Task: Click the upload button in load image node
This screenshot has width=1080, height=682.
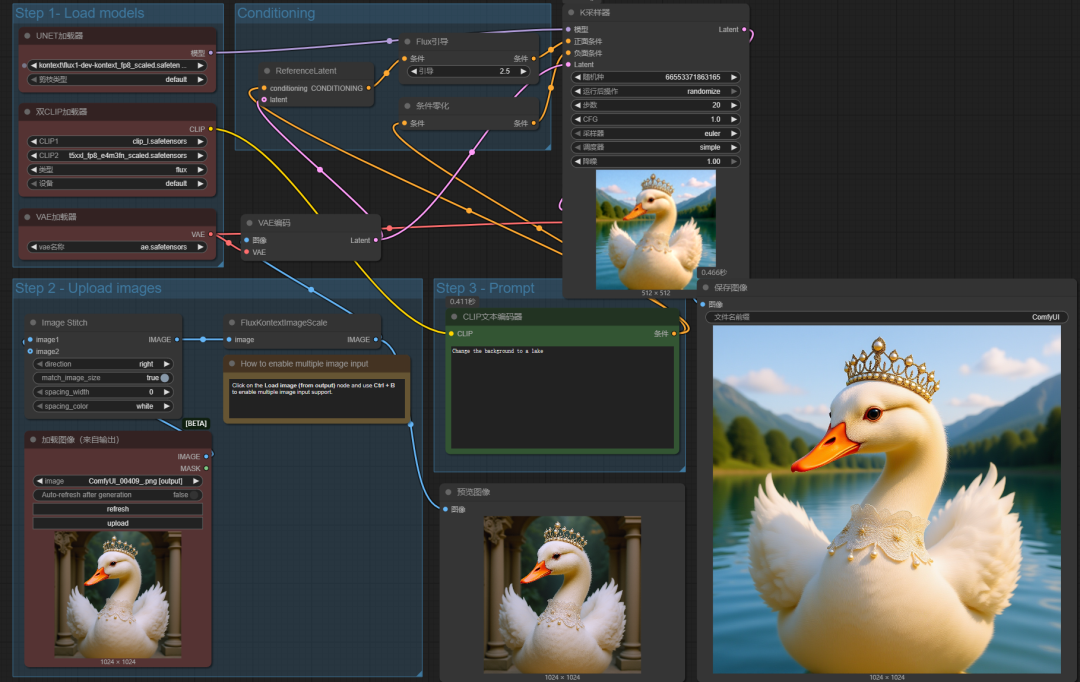Action: [x=118, y=524]
